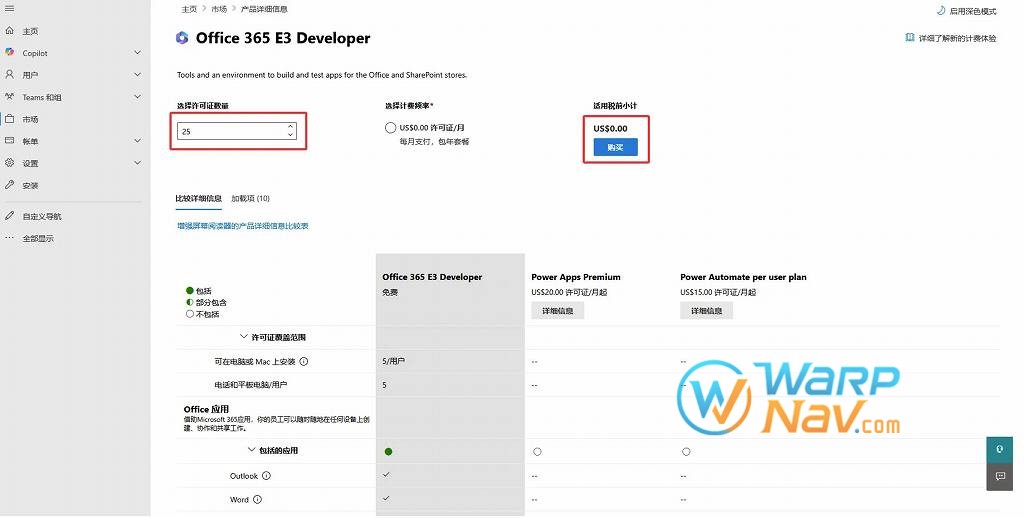The width and height of the screenshot is (1024, 518).
Task: Open the hamburger navigation menu
Action: pyautogui.click(x=9, y=8)
